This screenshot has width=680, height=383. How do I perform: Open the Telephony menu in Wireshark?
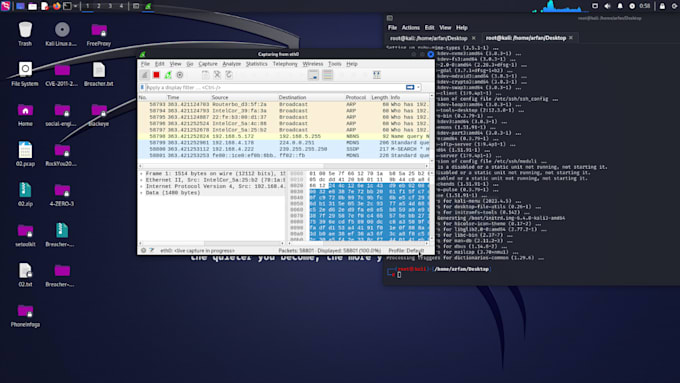click(x=285, y=64)
